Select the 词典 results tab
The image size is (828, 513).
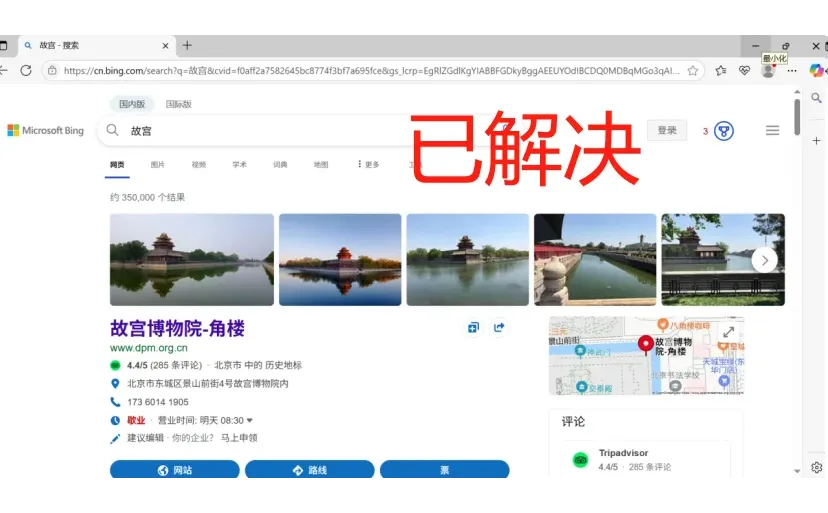280,165
